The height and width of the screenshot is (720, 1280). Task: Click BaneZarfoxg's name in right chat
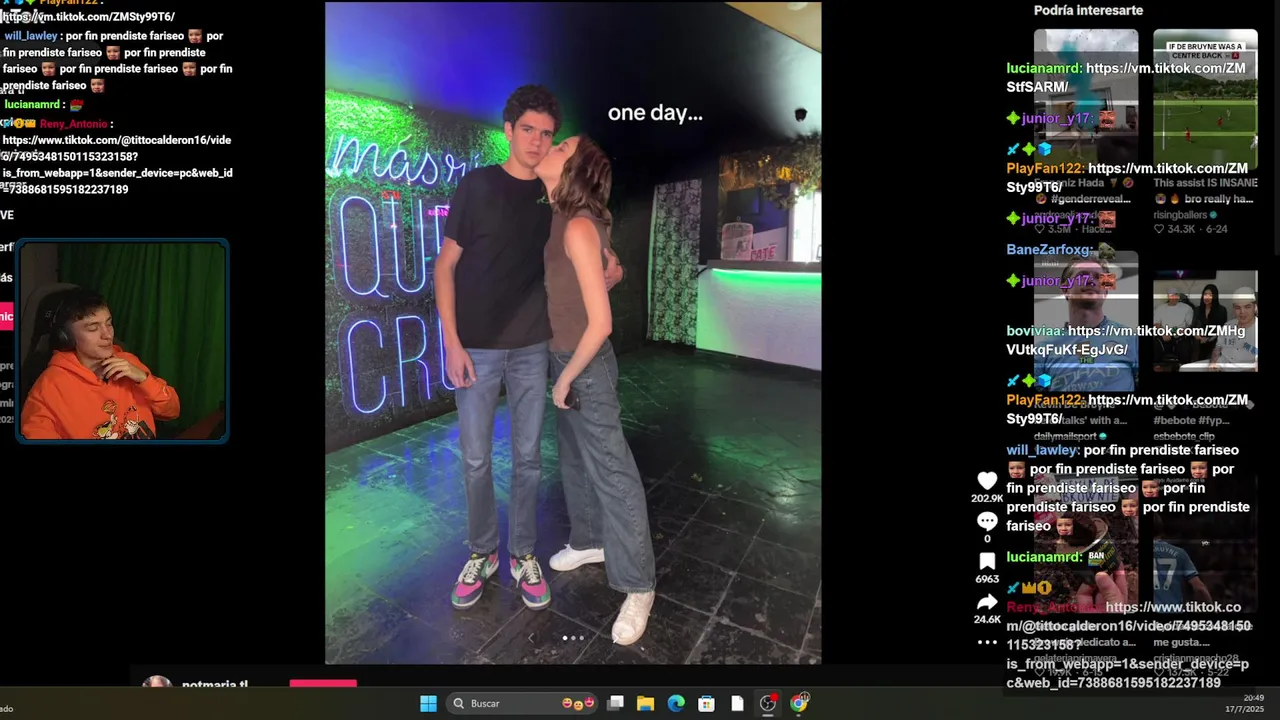[1049, 250]
